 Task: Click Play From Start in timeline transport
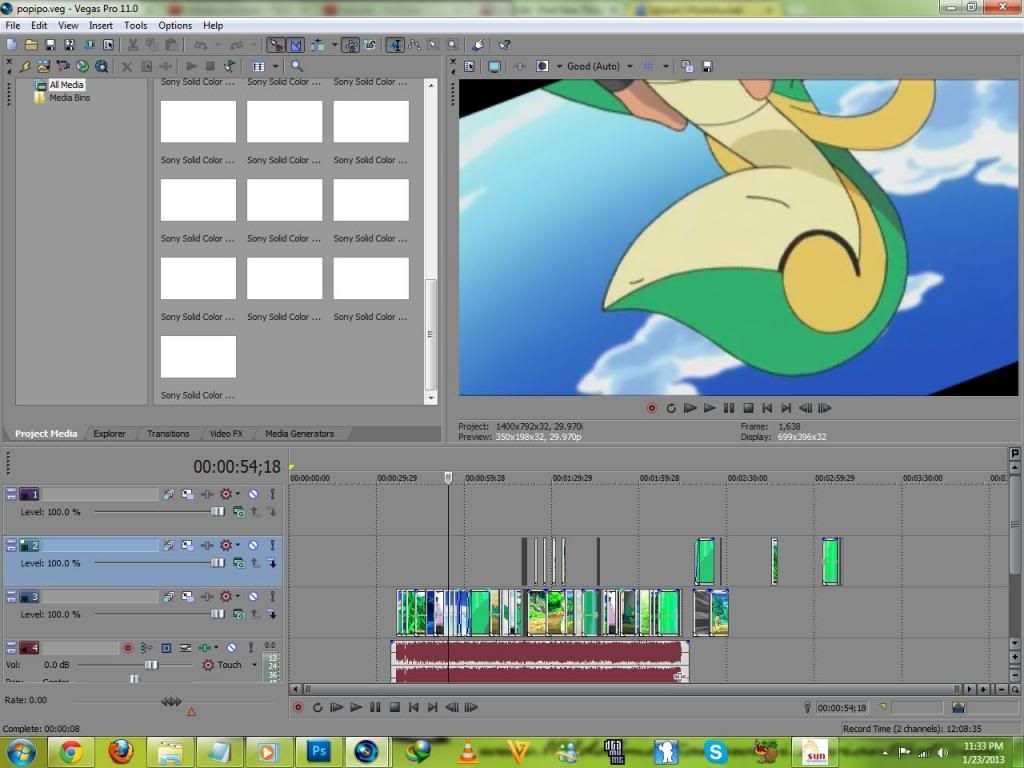pos(336,707)
